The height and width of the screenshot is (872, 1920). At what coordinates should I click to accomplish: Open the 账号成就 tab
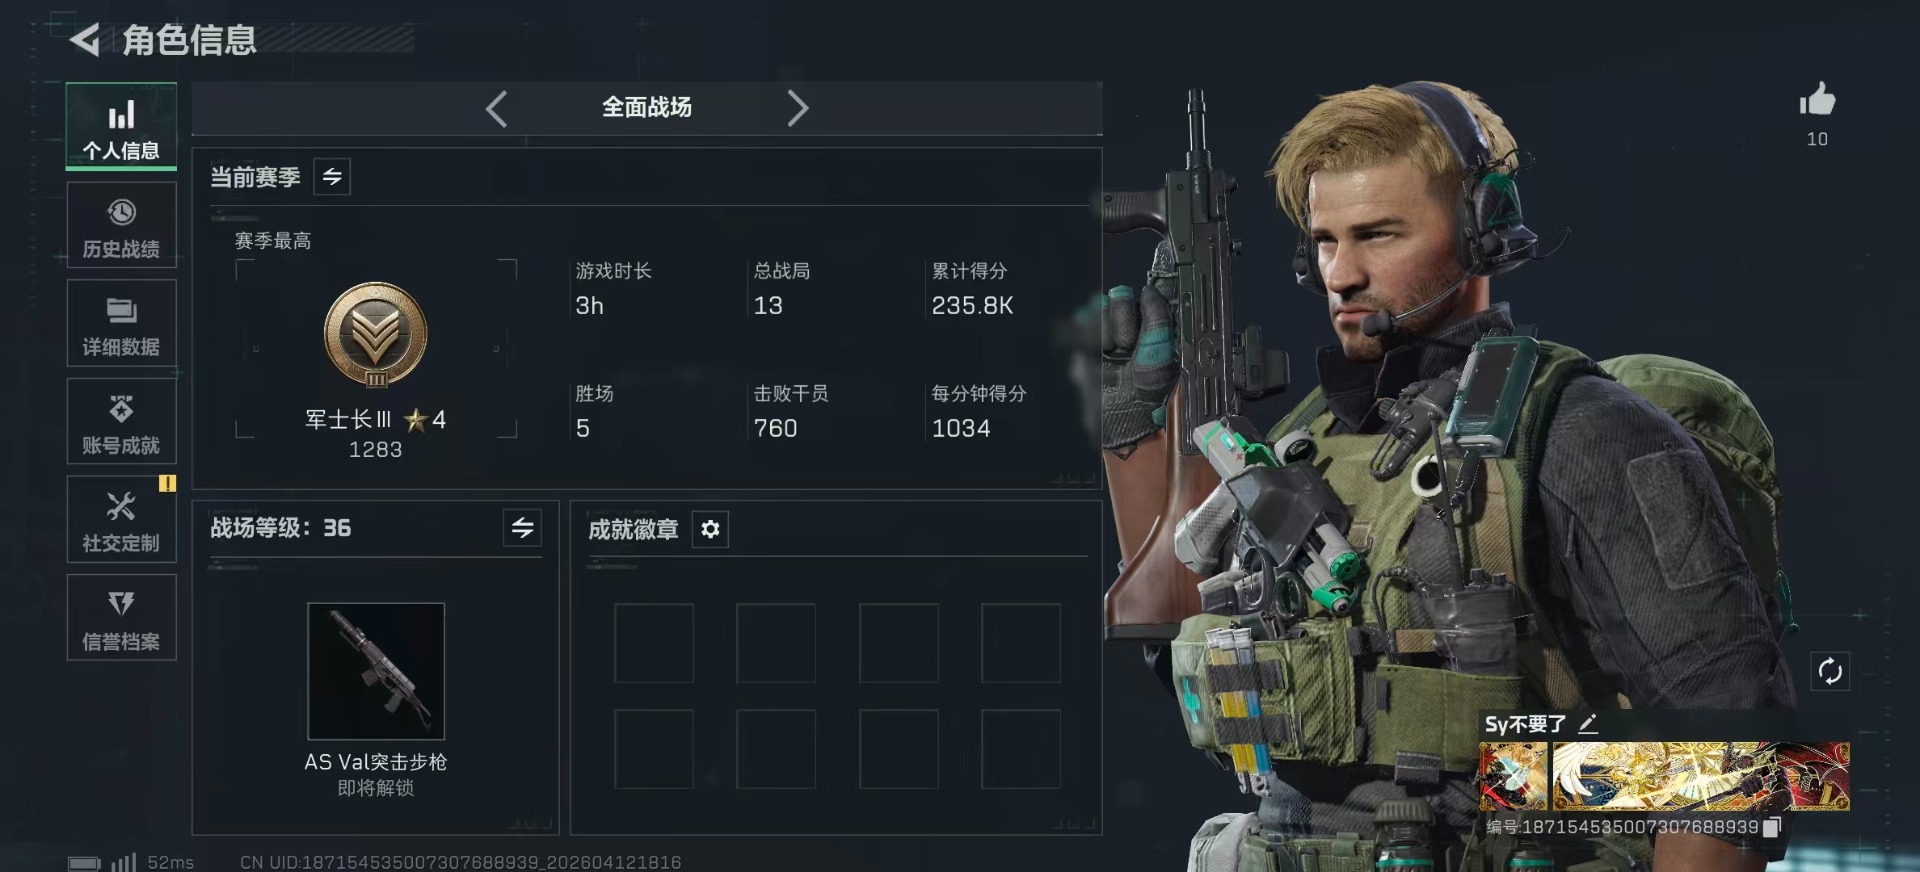coord(121,421)
